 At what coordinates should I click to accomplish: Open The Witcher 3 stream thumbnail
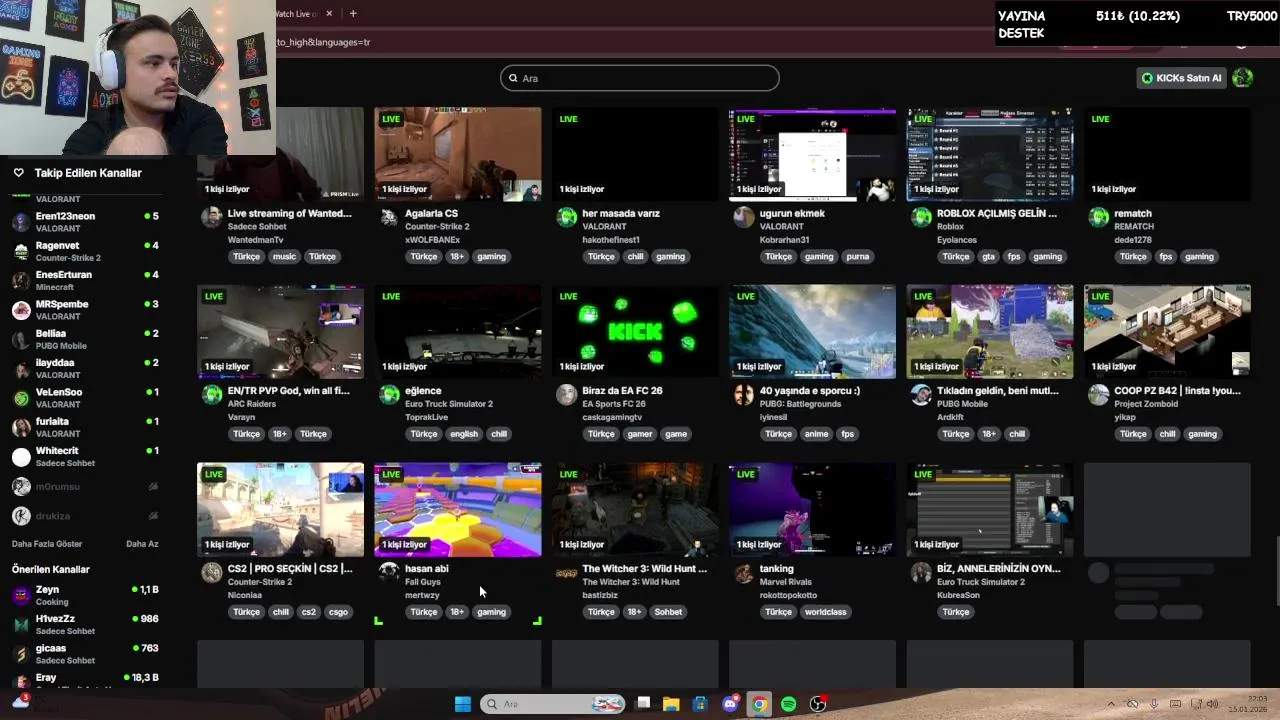click(635, 509)
